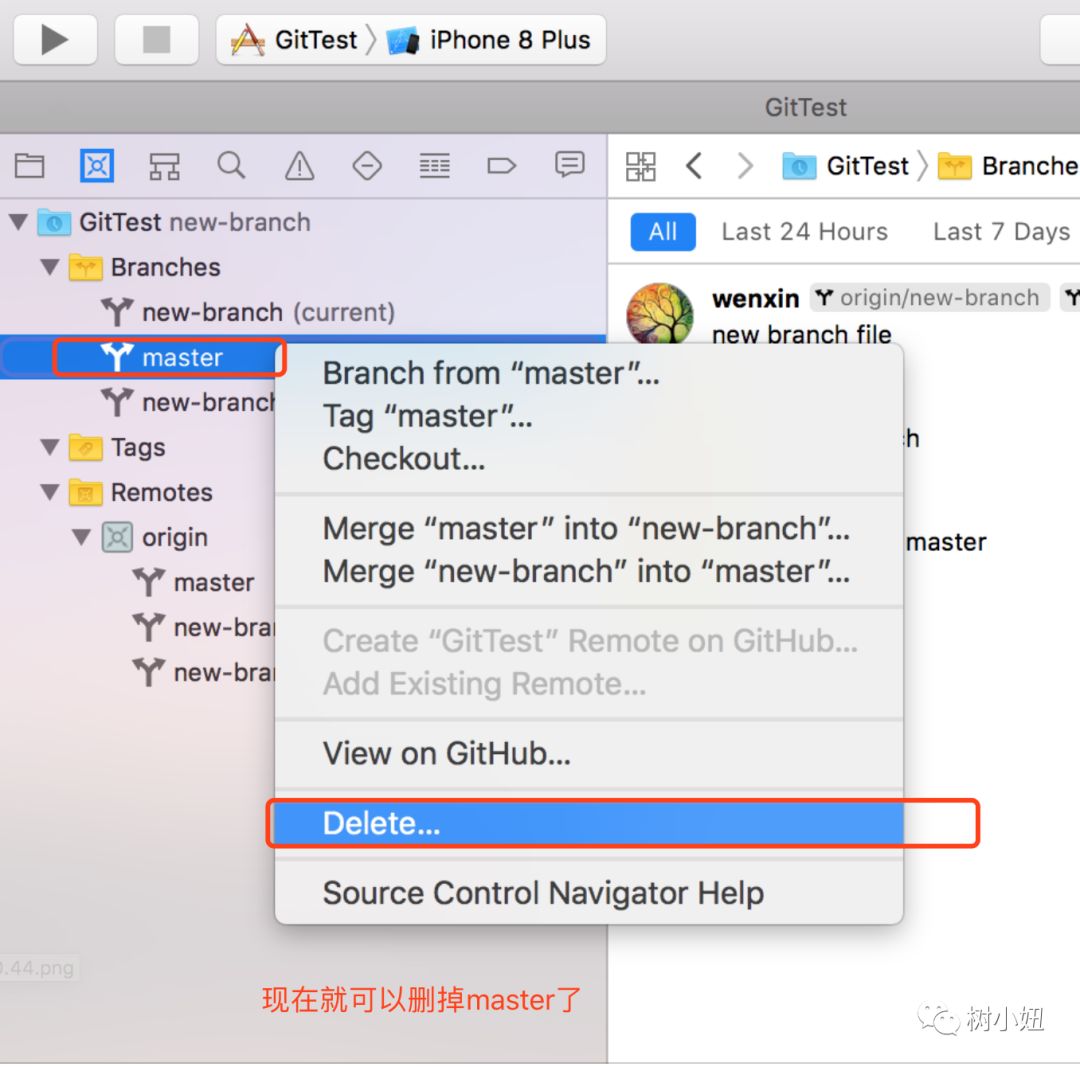Screen dimensions: 1080x1067
Task: Open the Breakpoint navigator
Action: [501, 165]
